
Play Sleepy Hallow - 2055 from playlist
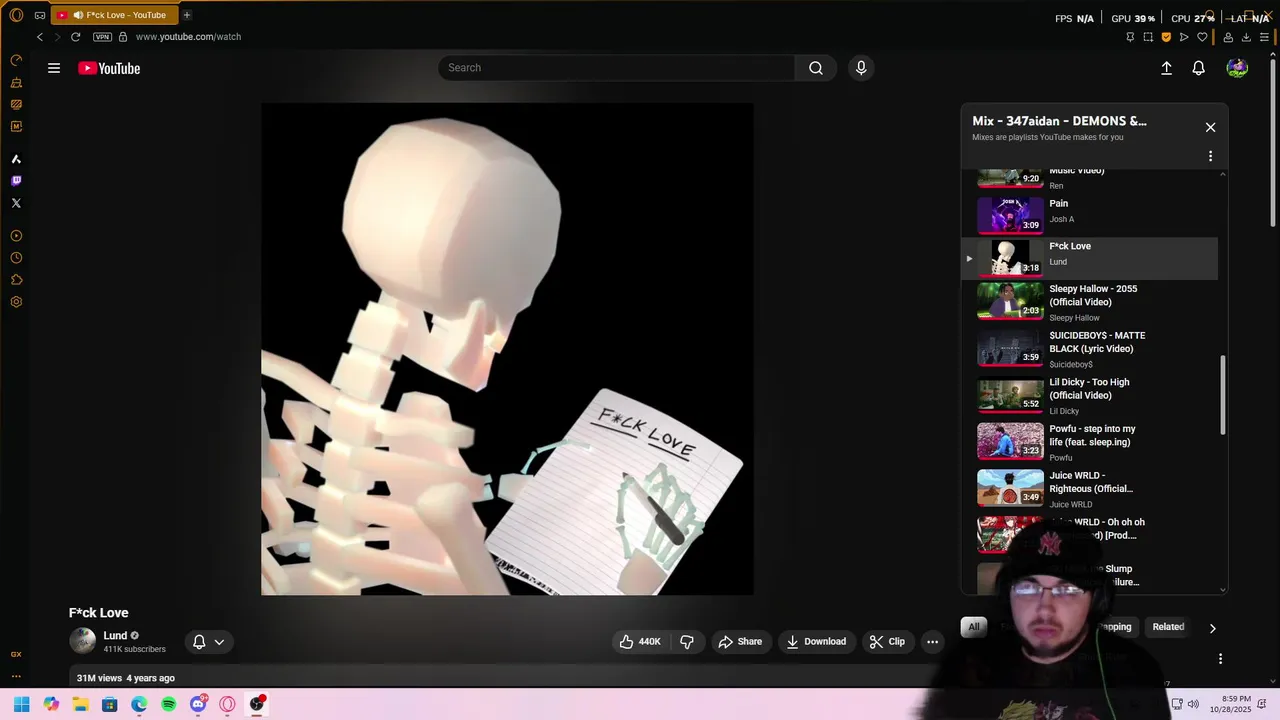coord(1090,302)
